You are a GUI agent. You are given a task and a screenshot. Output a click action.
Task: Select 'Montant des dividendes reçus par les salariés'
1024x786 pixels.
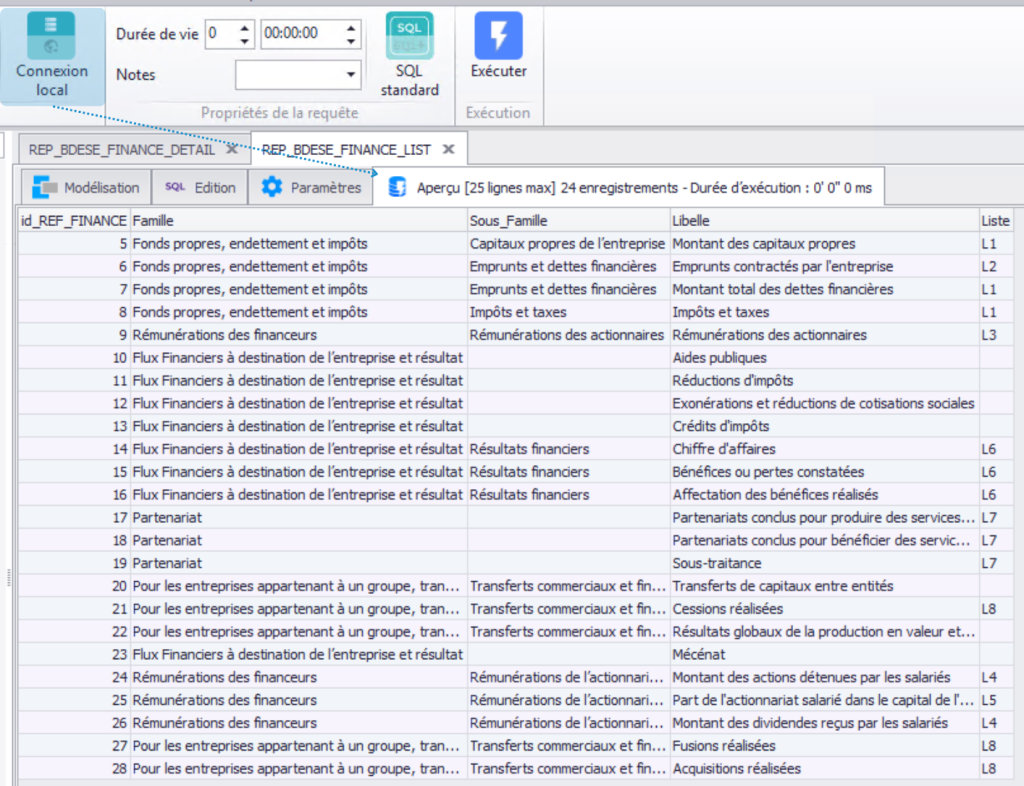[824, 723]
